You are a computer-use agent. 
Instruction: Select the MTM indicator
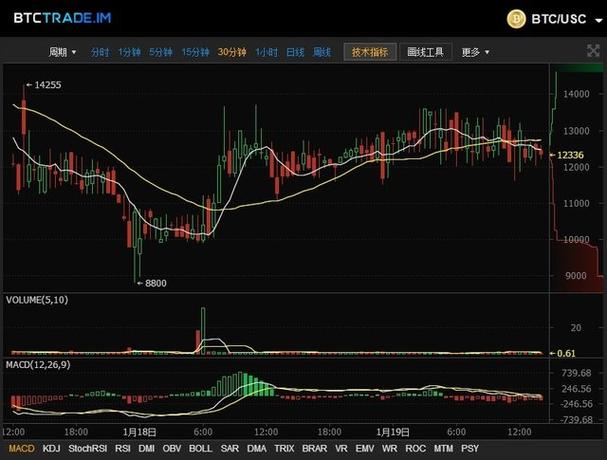pos(443,448)
